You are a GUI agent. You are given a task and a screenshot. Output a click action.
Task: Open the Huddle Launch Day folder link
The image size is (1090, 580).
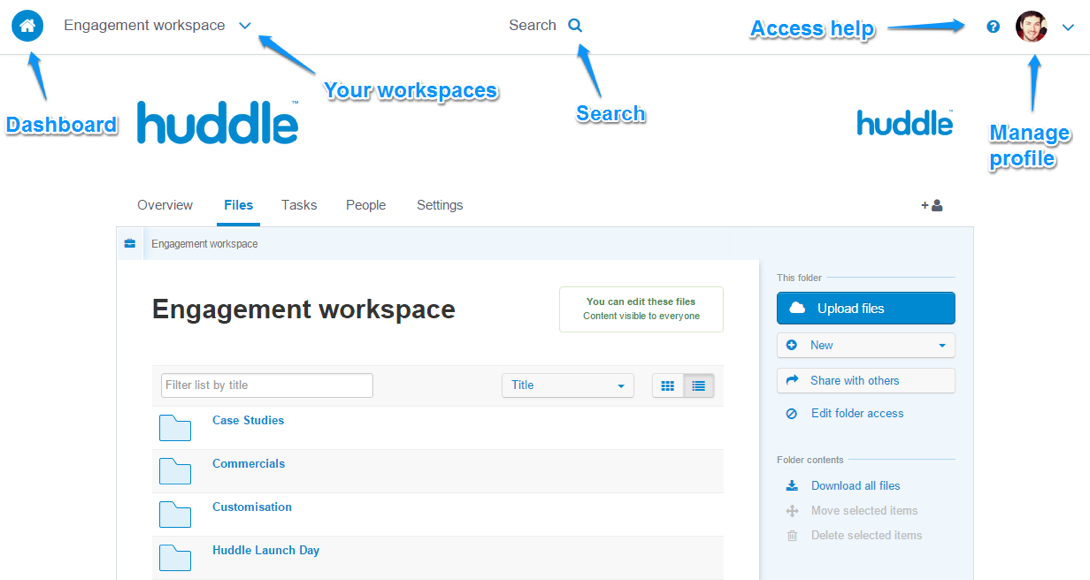coord(266,550)
